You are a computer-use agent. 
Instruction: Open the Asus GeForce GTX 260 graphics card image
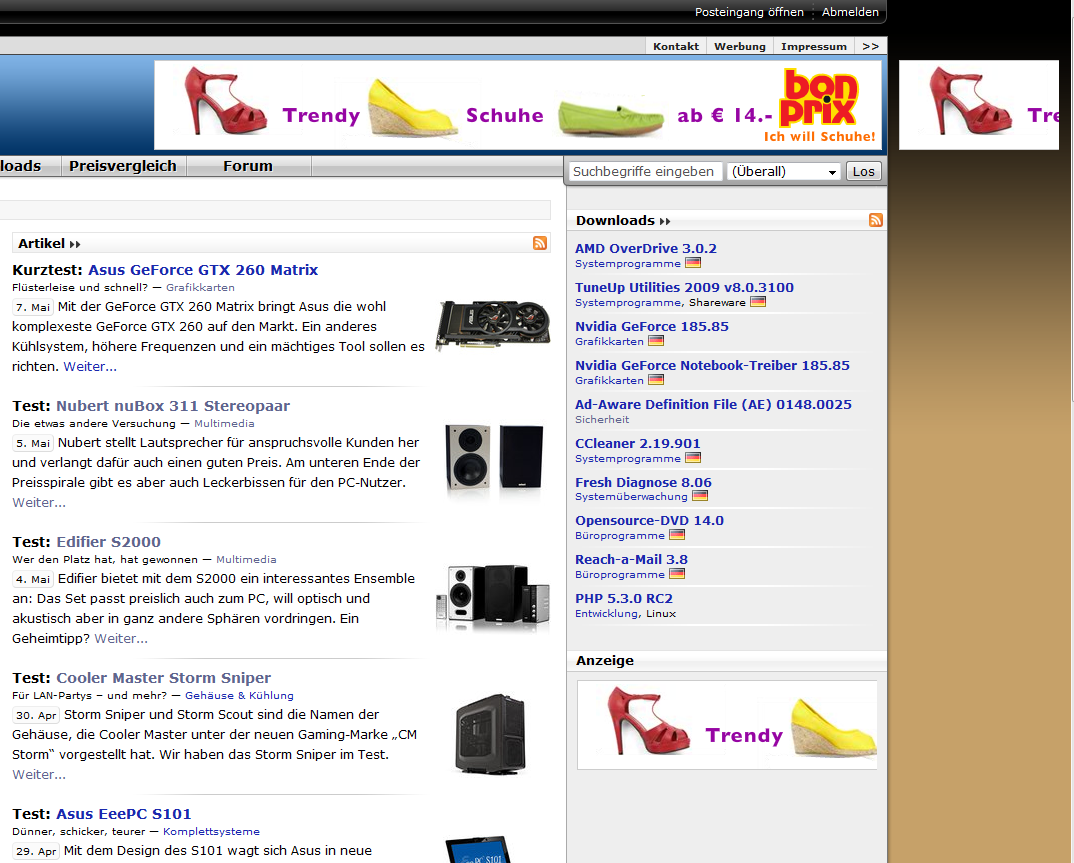[x=493, y=325]
